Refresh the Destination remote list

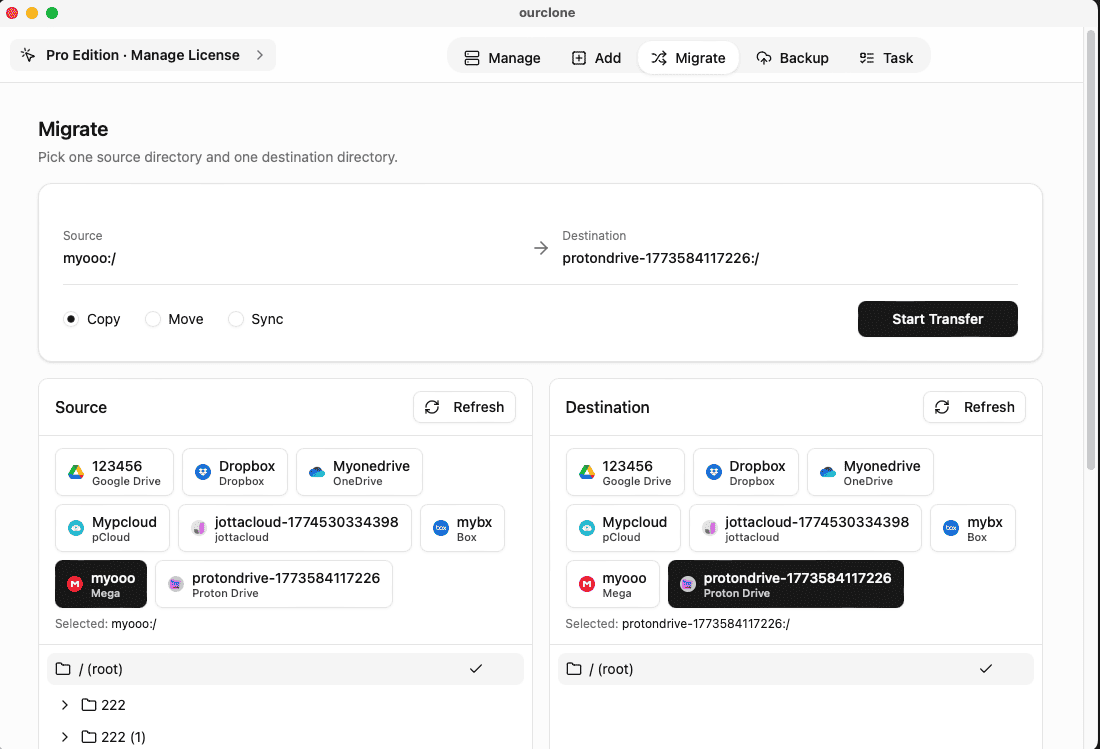click(973, 407)
